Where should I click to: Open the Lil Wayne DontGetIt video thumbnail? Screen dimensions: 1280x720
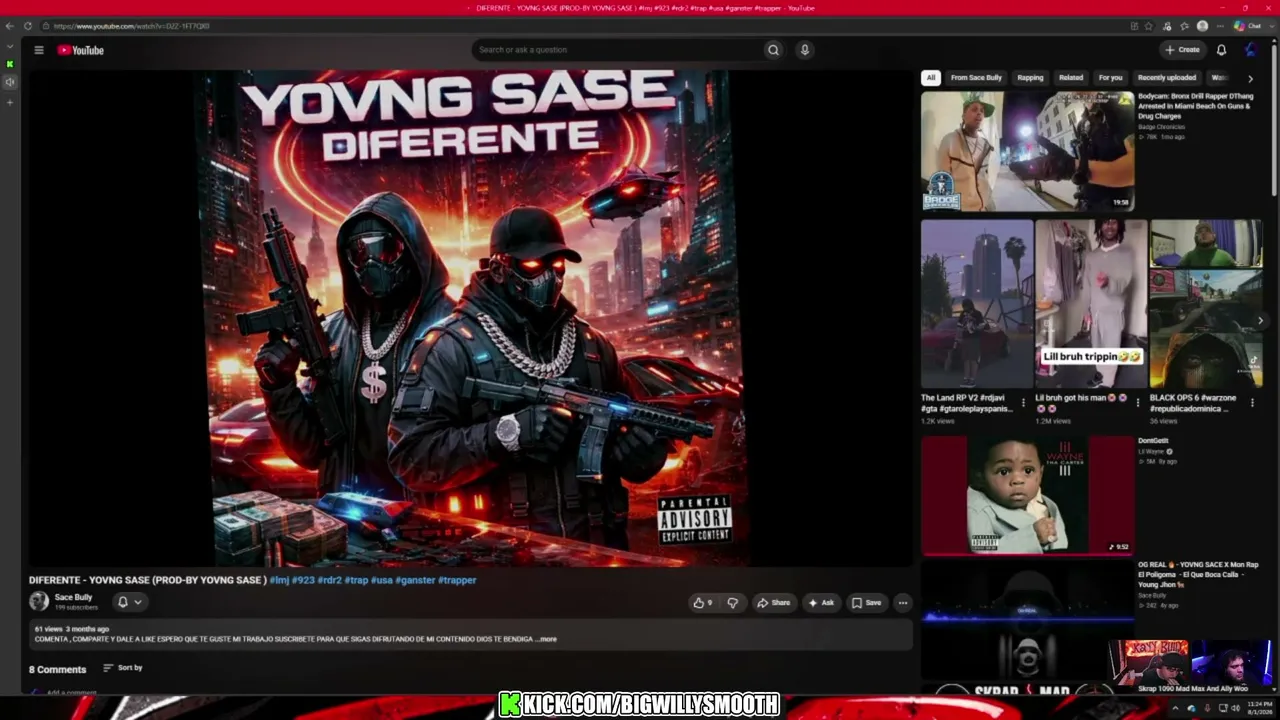tap(1027, 495)
